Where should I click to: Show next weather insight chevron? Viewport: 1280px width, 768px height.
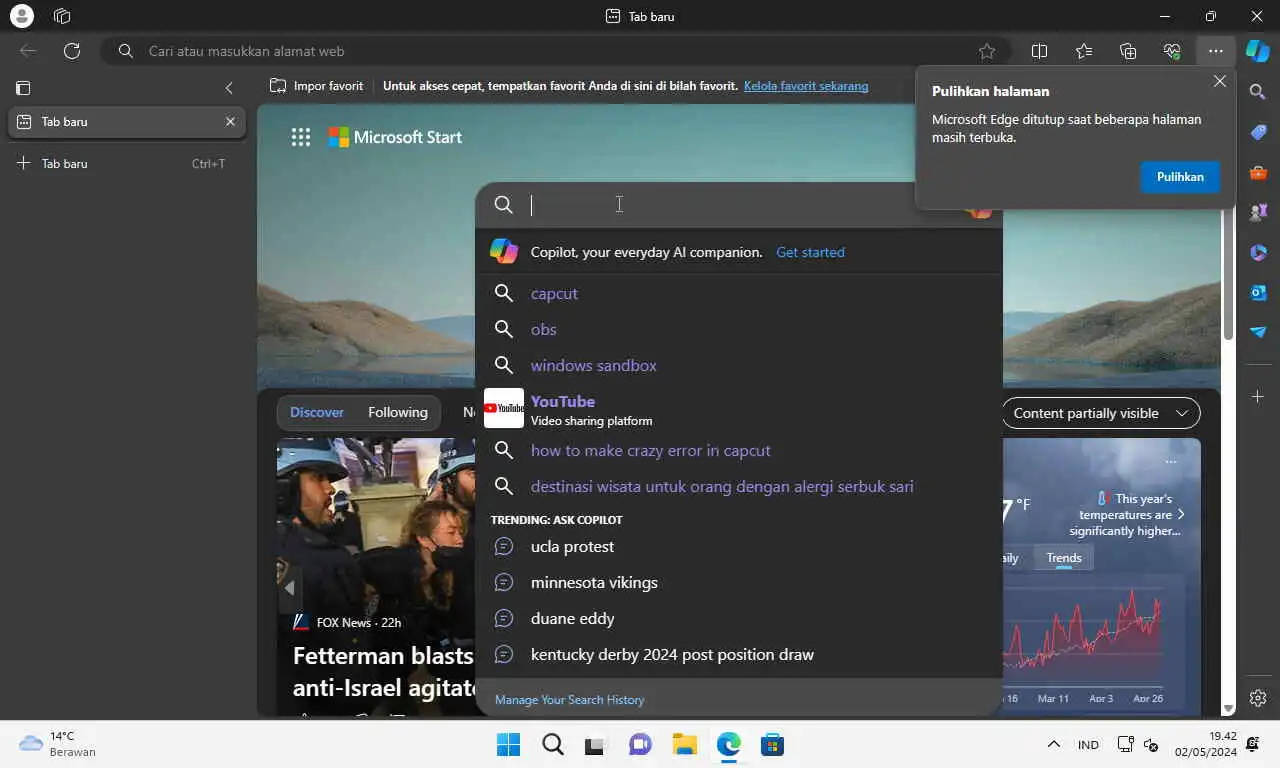click(x=1181, y=514)
